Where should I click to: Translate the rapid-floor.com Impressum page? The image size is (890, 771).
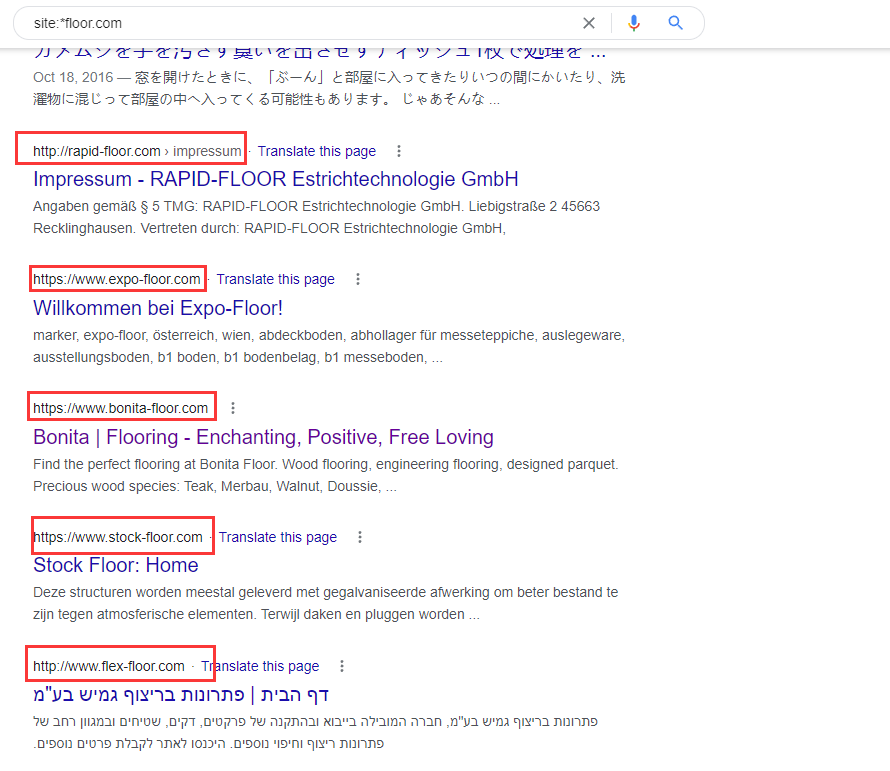point(316,151)
